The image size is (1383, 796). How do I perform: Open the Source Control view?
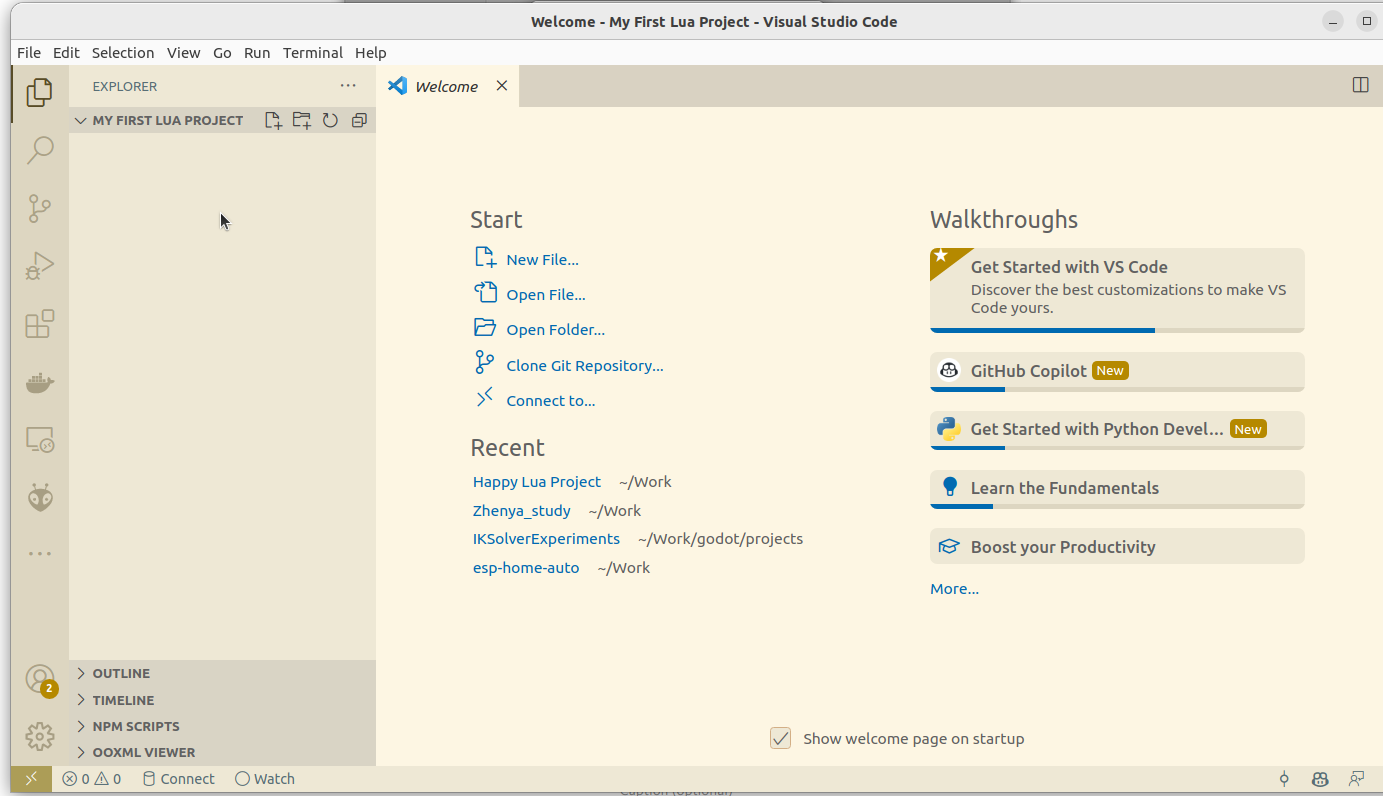[x=40, y=208]
